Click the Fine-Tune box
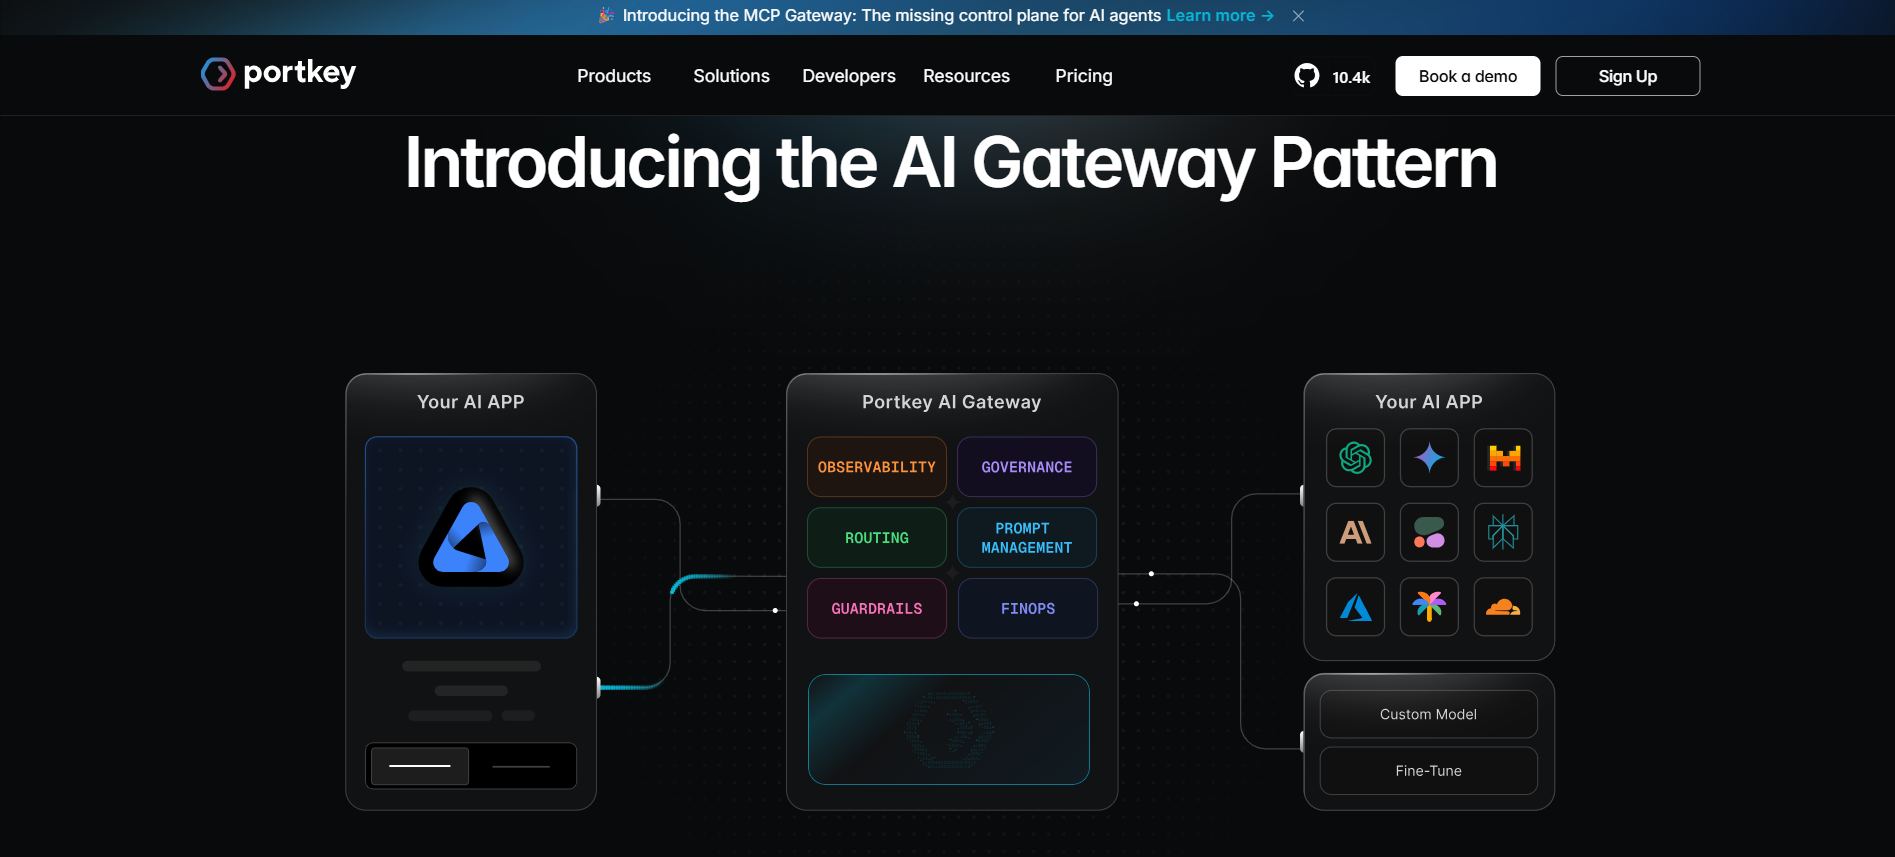The height and width of the screenshot is (857, 1895). [x=1429, y=771]
